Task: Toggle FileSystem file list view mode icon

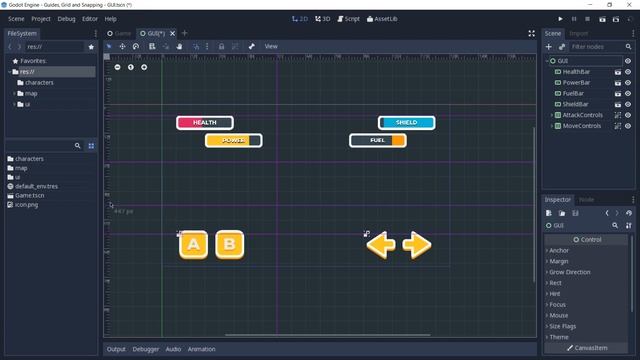Action: 91,146
